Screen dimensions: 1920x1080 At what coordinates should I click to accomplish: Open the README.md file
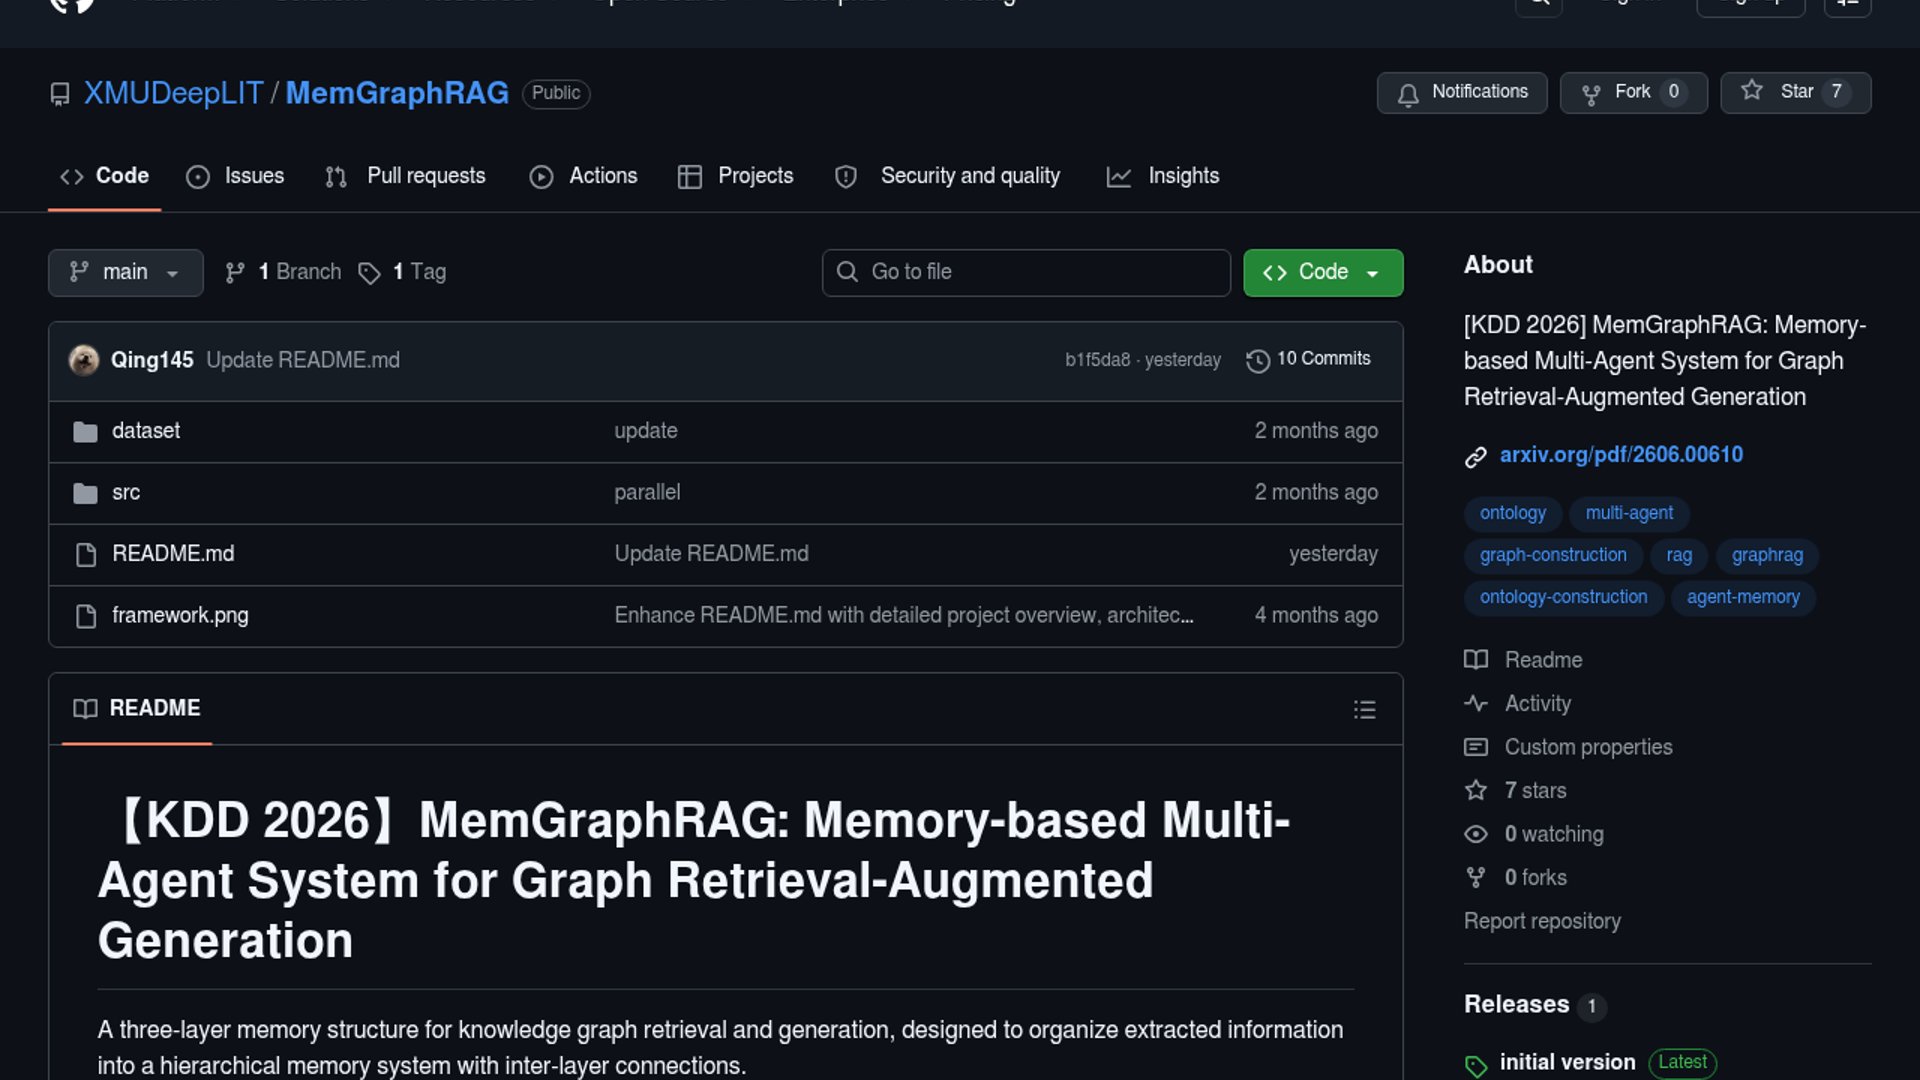pyautogui.click(x=173, y=554)
